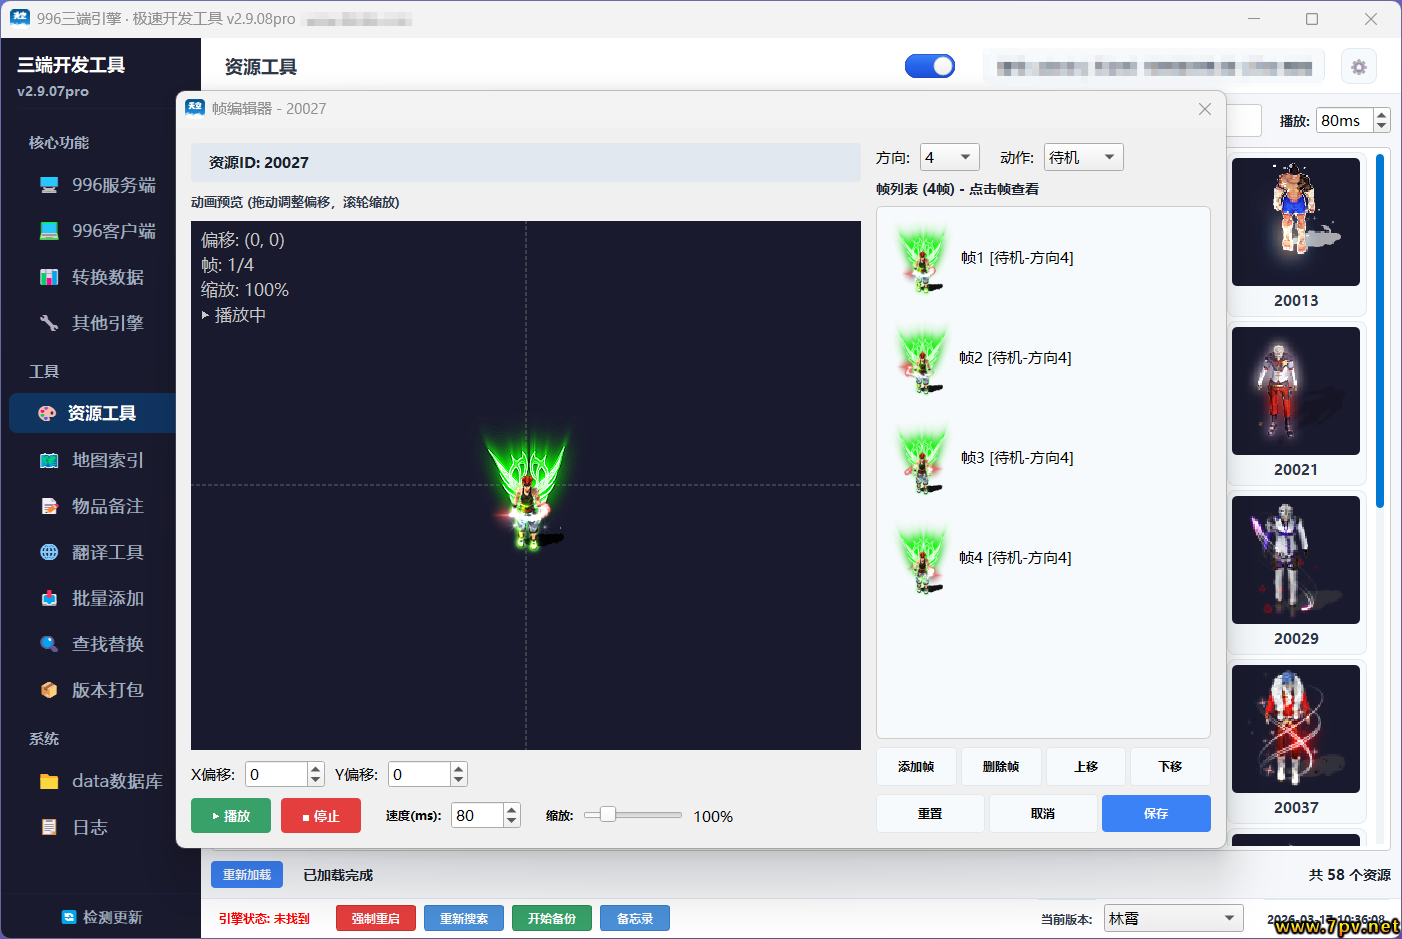Click the 翻译工具 globe icon
The image size is (1402, 939).
tap(49, 552)
